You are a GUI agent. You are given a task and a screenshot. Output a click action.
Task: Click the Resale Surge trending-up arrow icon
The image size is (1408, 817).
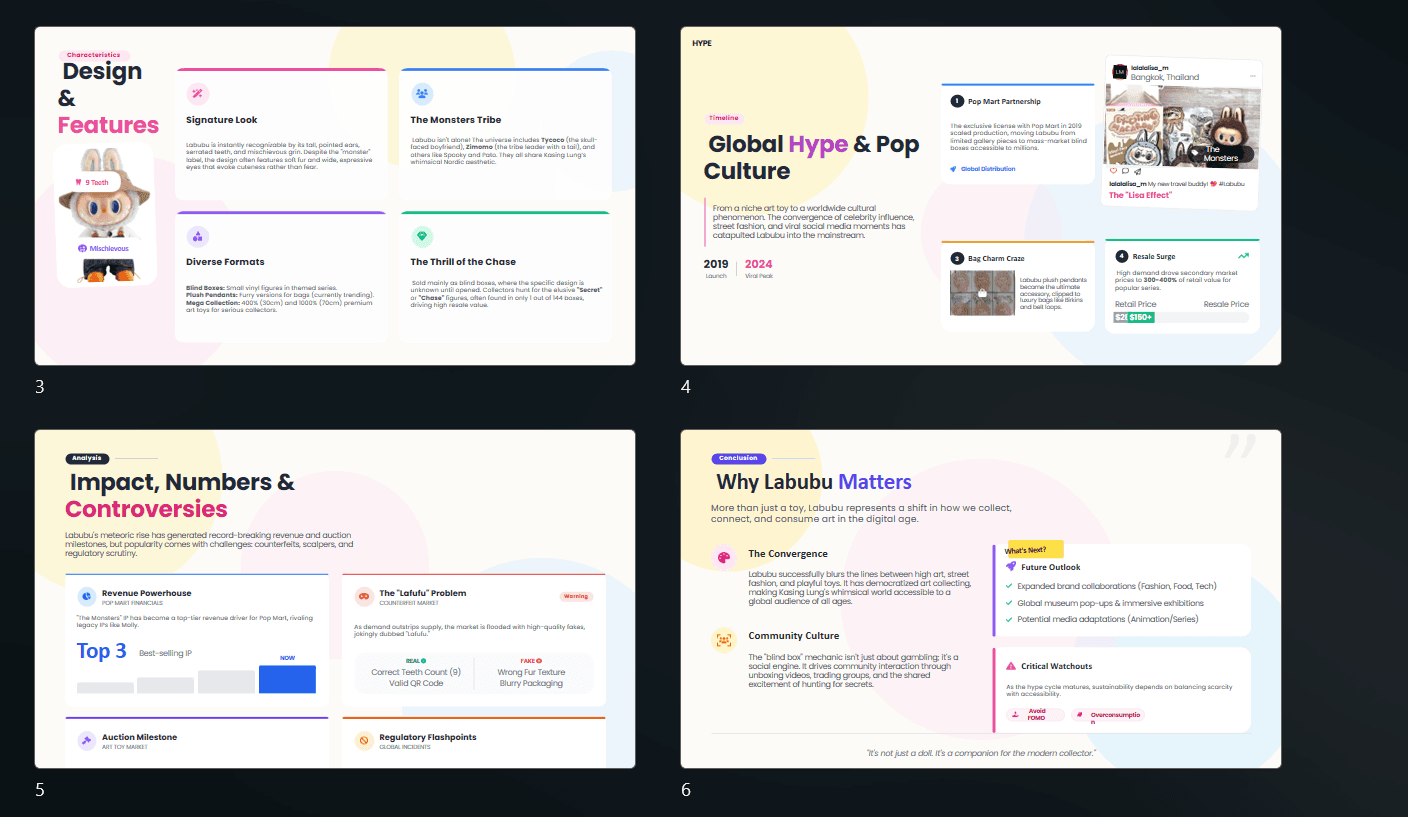click(1243, 256)
